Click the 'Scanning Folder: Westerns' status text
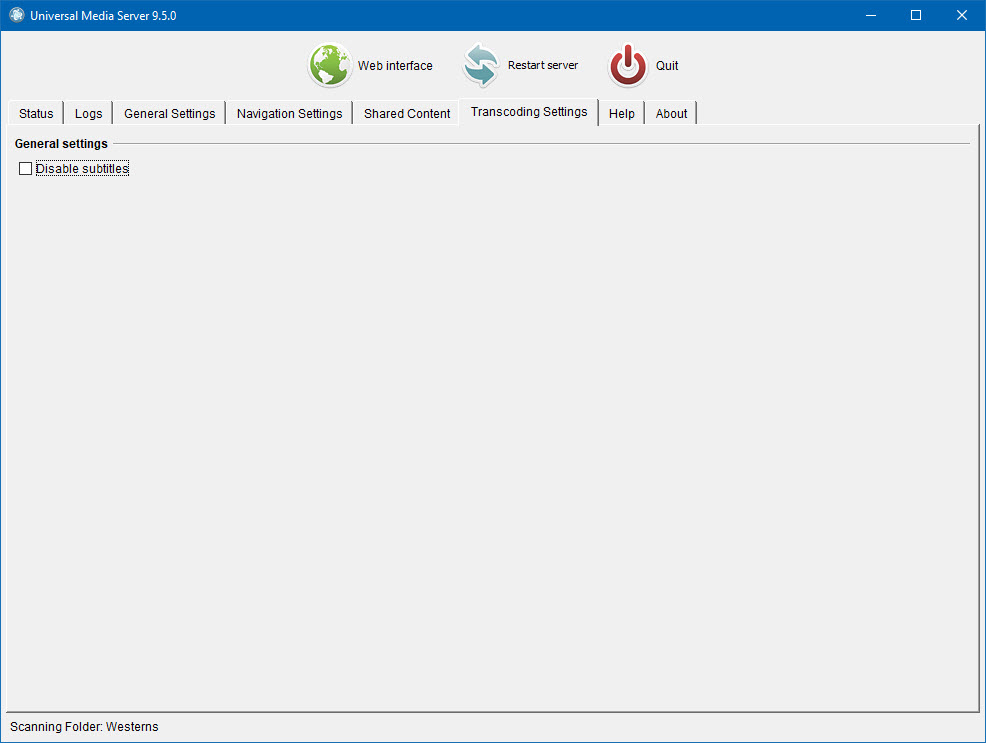The image size is (986, 743). tap(84, 727)
